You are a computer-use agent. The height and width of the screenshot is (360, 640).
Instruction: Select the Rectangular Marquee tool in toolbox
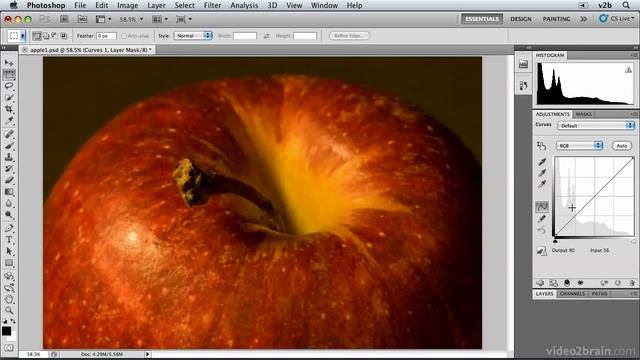[x=9, y=74]
